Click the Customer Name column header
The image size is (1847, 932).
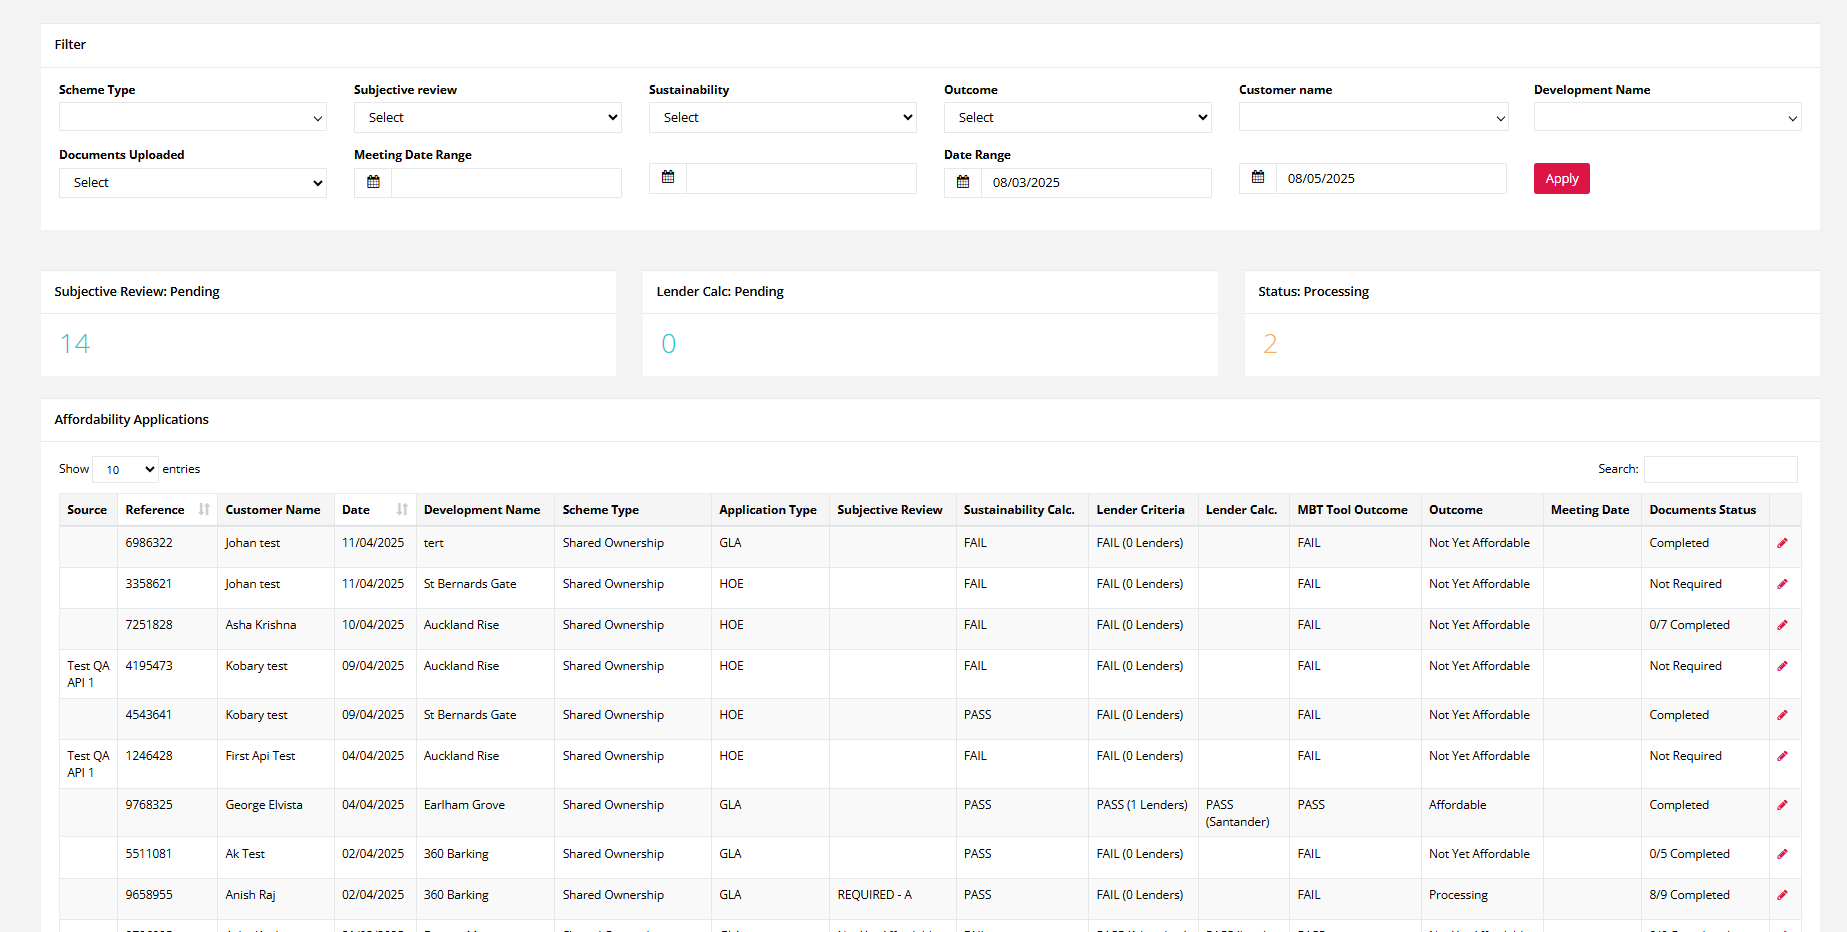[x=273, y=510]
